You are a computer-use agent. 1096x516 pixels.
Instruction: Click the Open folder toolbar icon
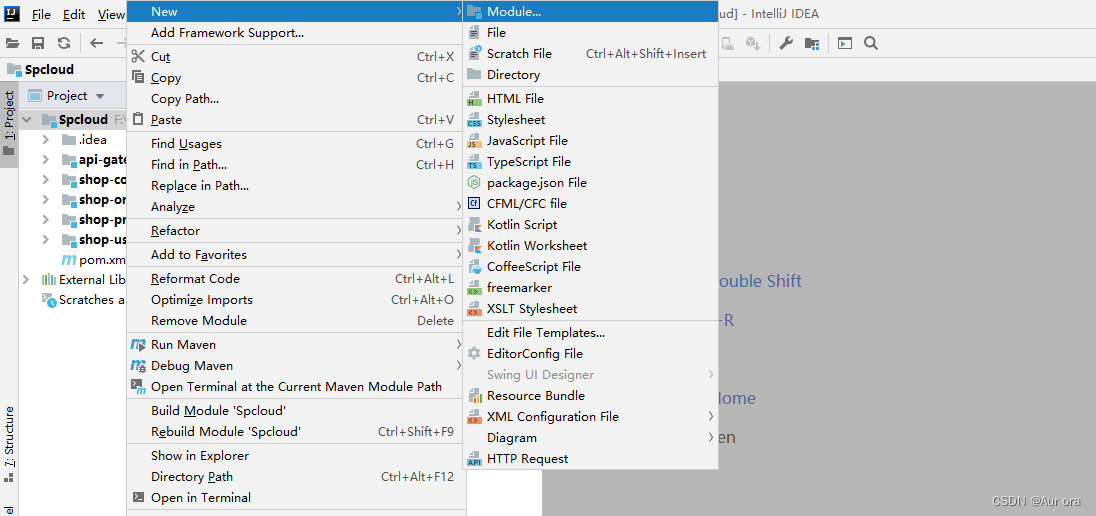click(13, 43)
